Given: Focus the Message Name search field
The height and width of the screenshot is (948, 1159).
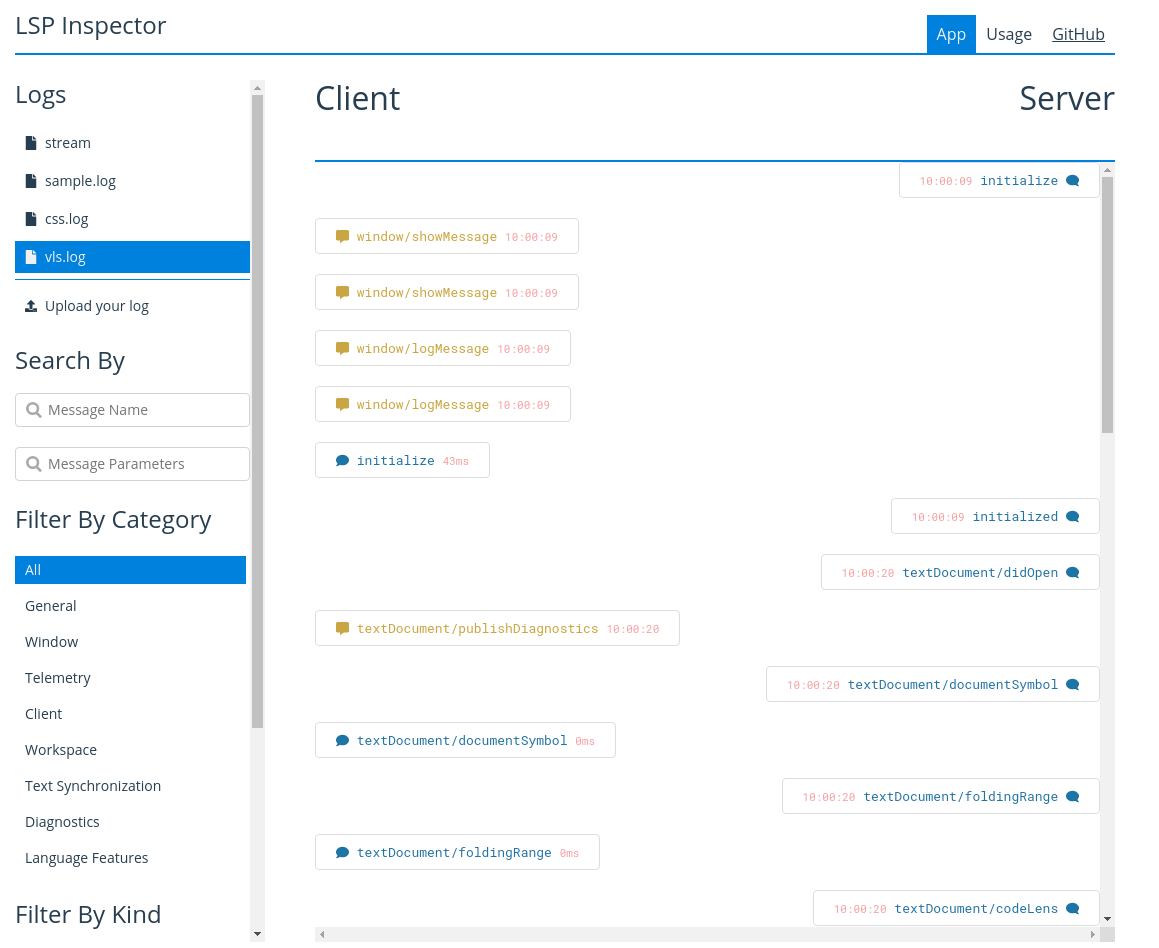Looking at the screenshot, I should click(132, 409).
